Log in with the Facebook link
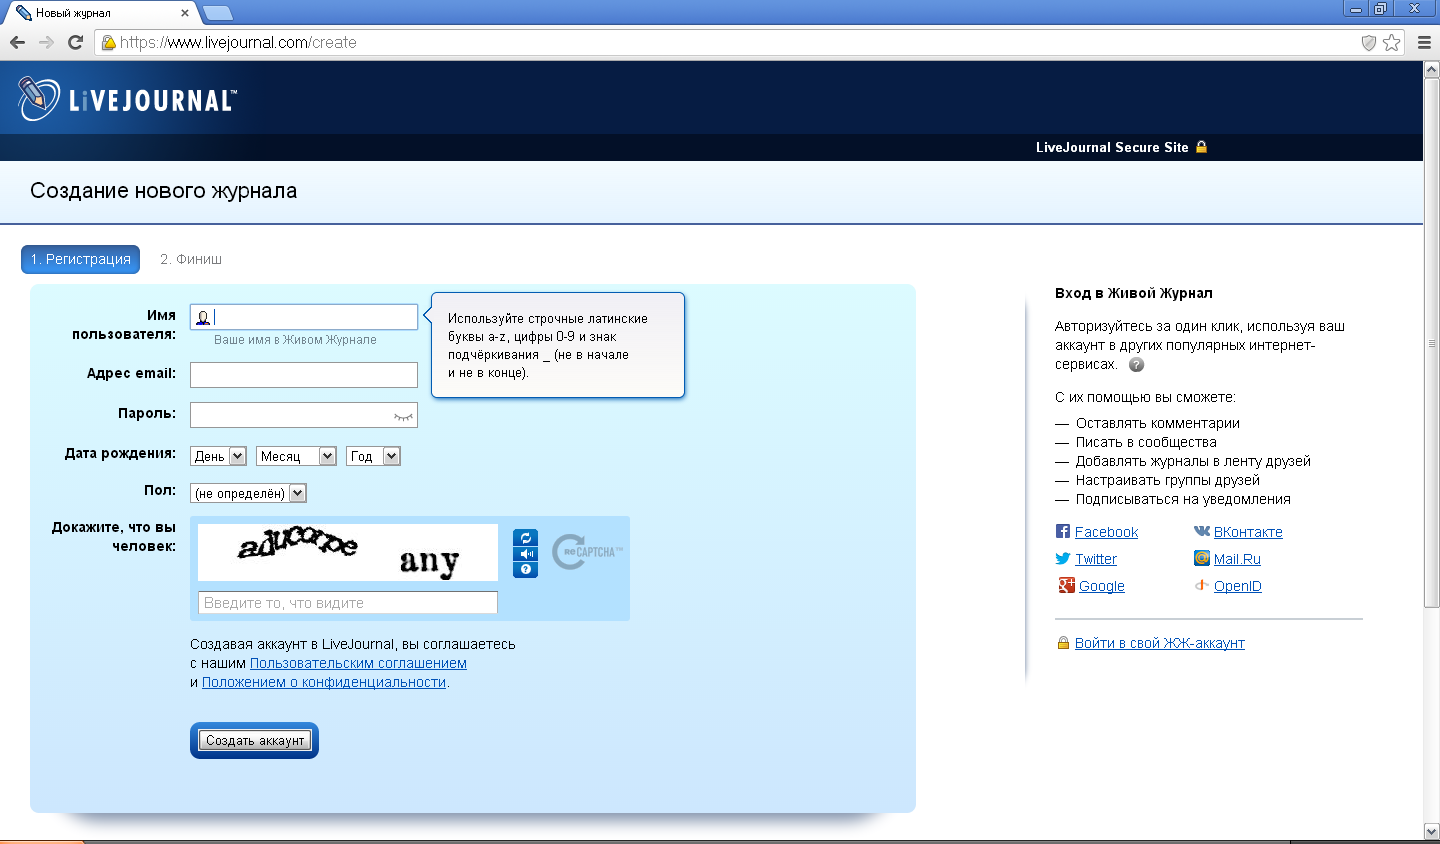1440x844 pixels. click(x=1106, y=532)
